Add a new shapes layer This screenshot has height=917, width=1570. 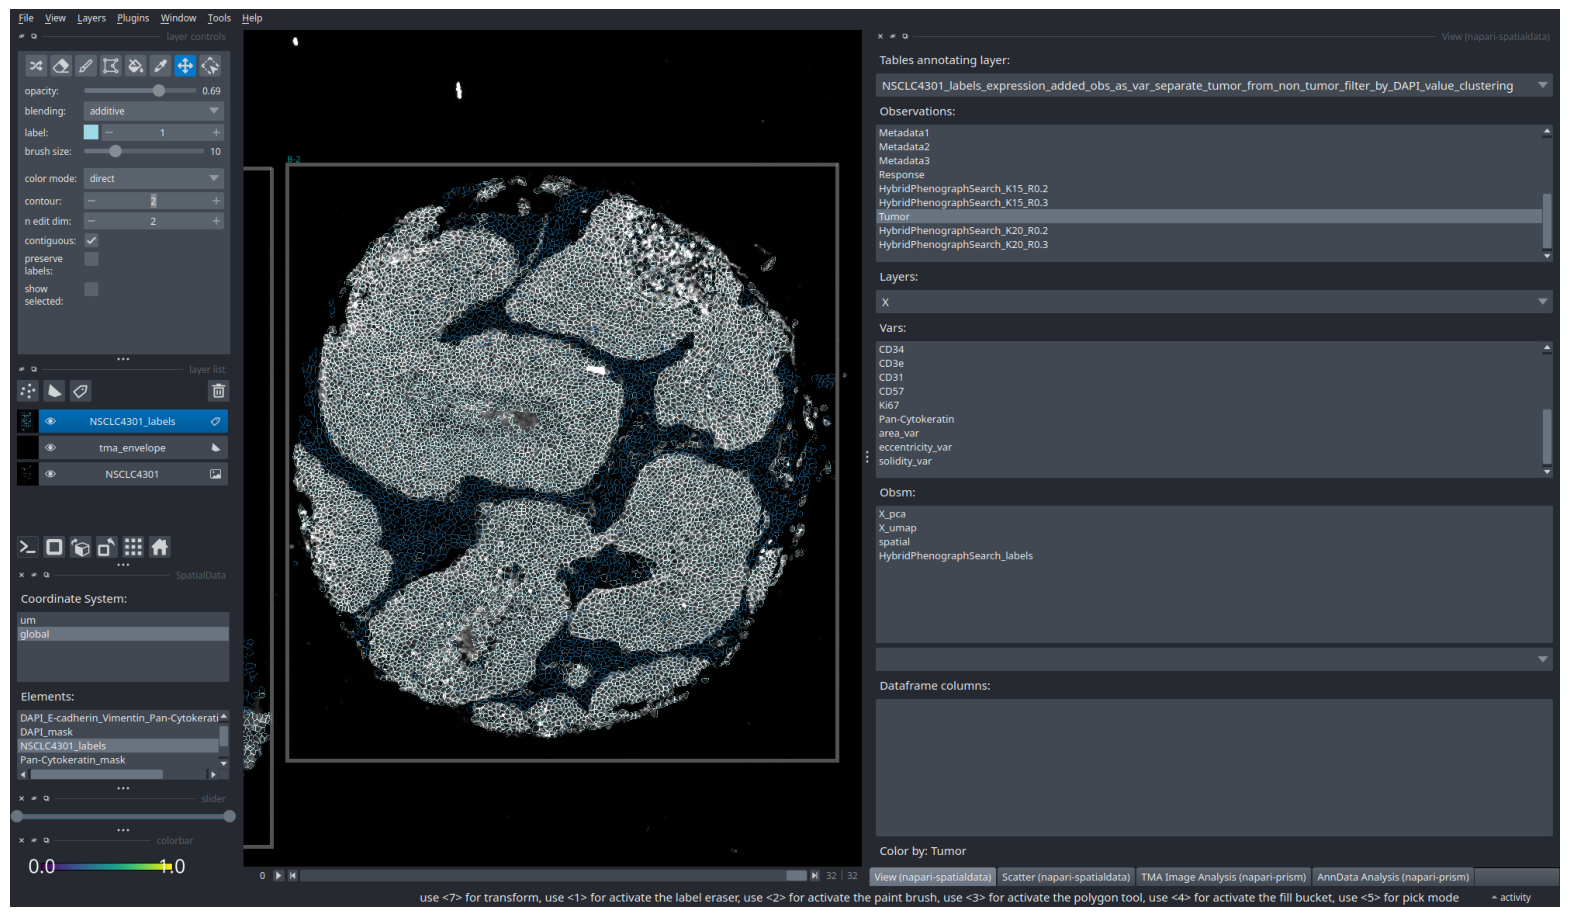click(x=54, y=391)
